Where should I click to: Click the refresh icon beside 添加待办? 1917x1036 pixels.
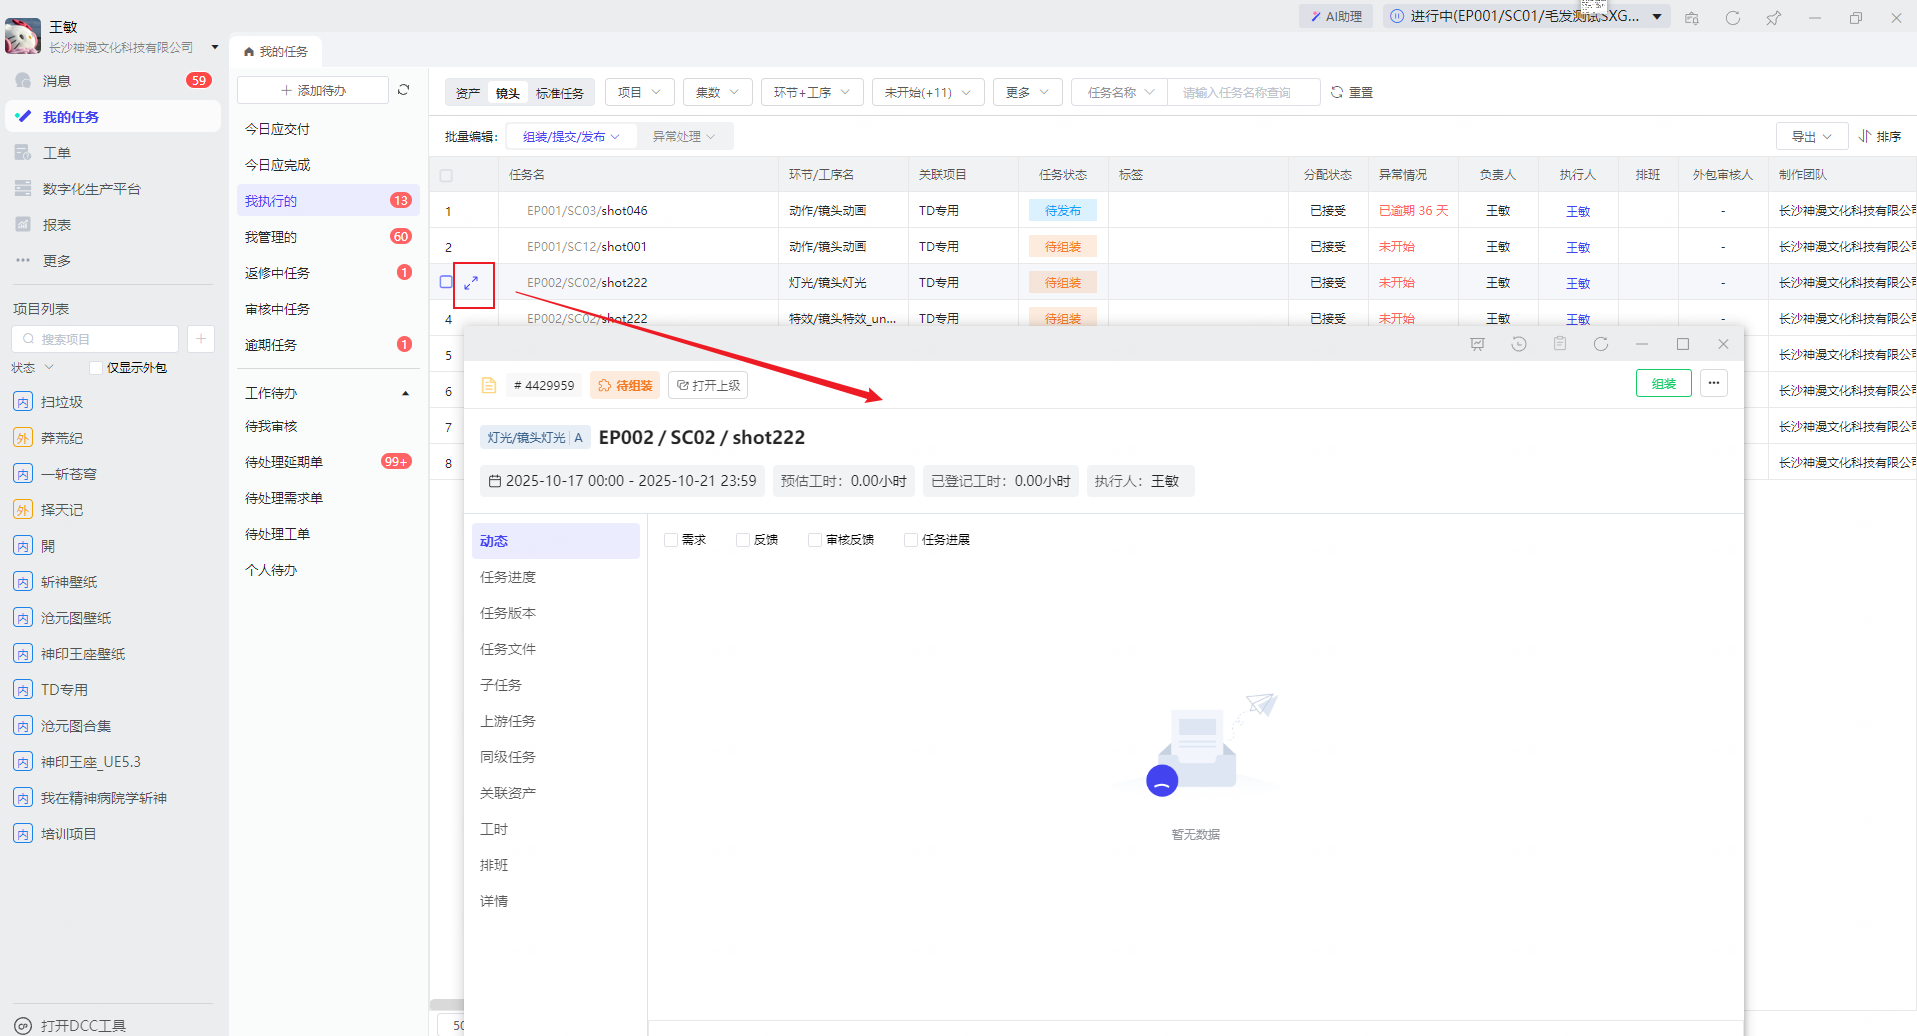pyautogui.click(x=404, y=90)
